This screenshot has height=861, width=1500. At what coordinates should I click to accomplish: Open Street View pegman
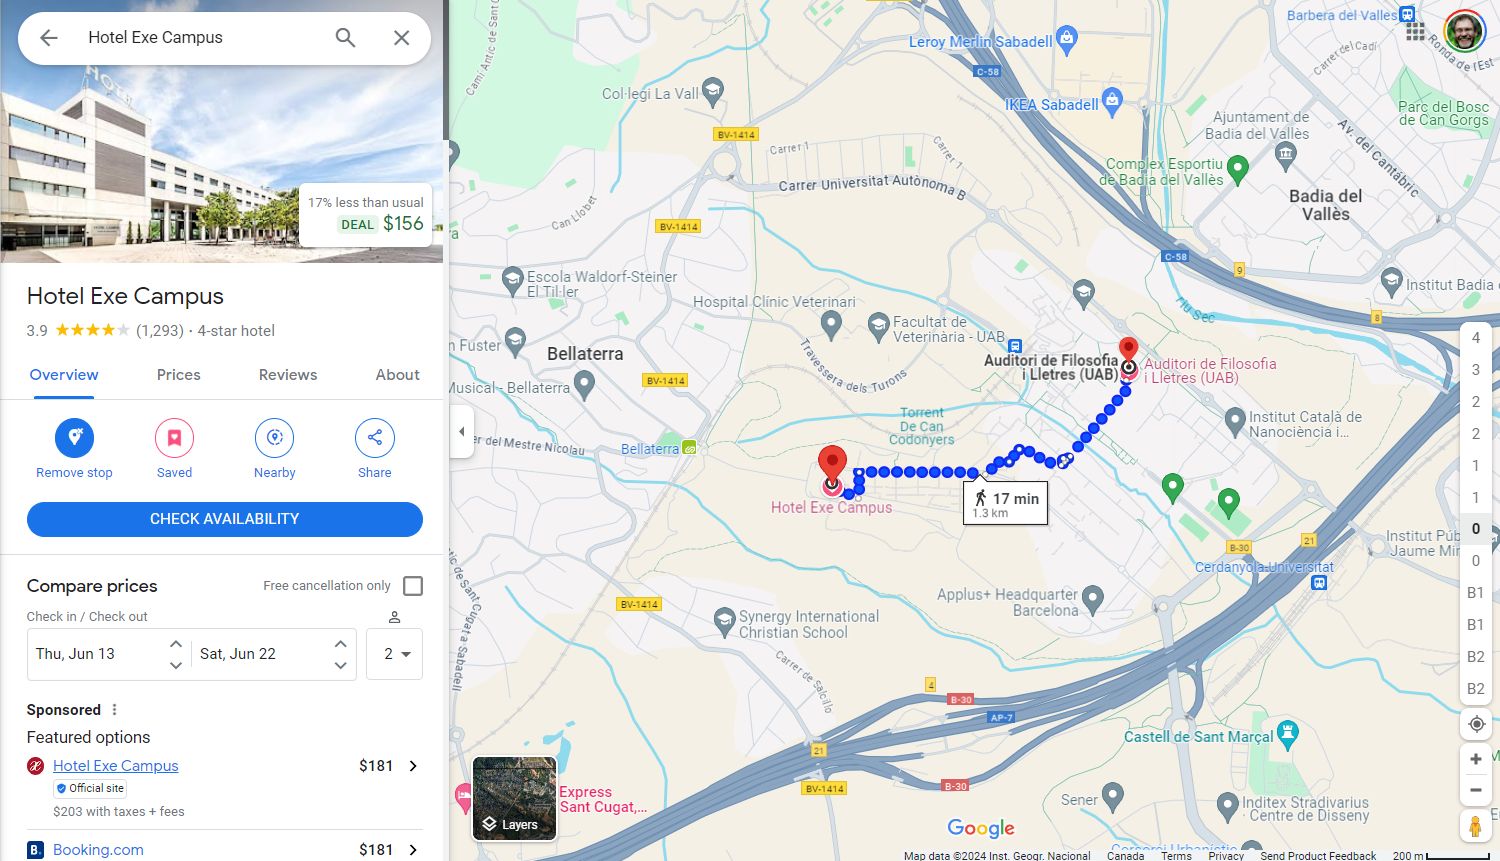[x=1476, y=826]
